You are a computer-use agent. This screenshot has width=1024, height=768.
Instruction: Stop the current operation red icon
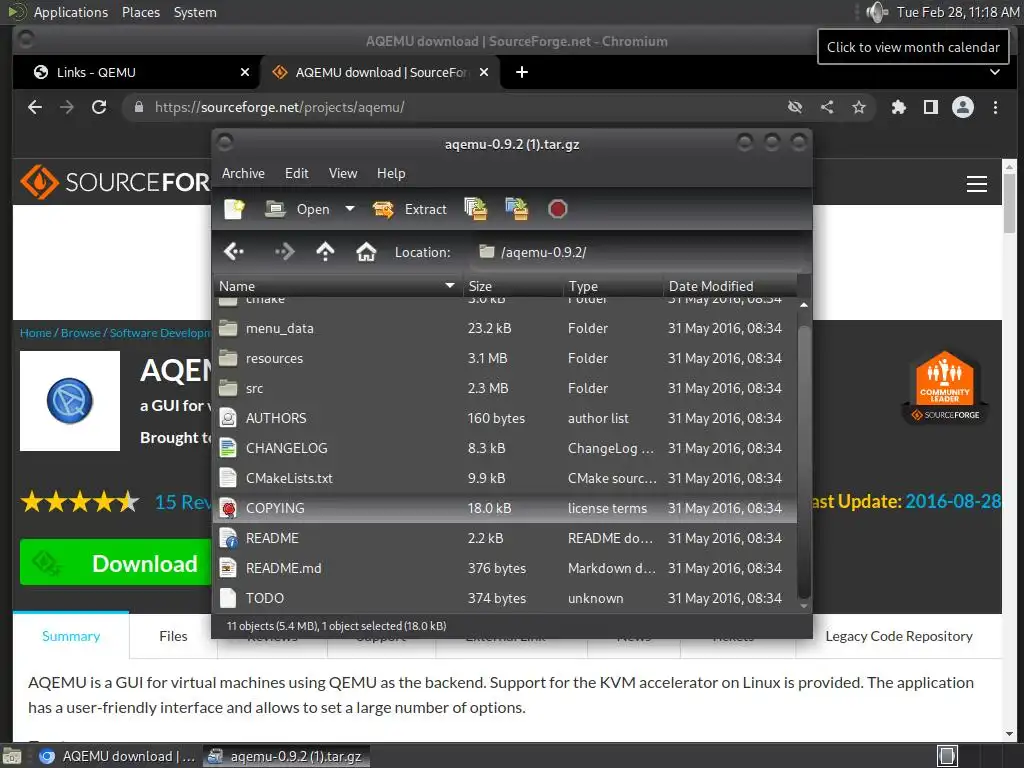(x=557, y=209)
